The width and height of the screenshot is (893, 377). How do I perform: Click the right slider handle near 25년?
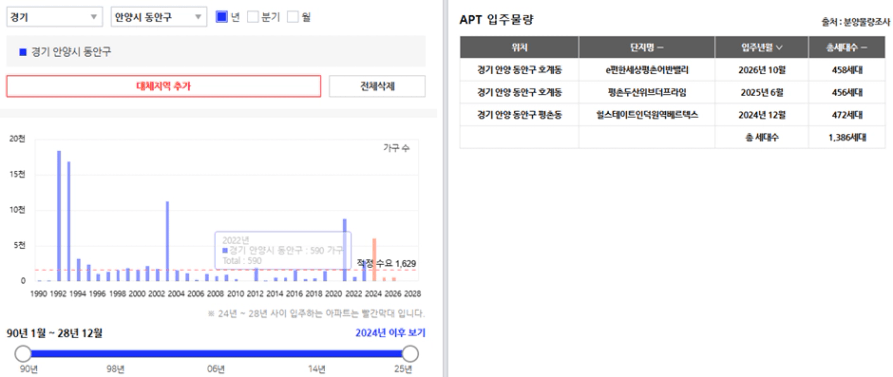click(410, 354)
